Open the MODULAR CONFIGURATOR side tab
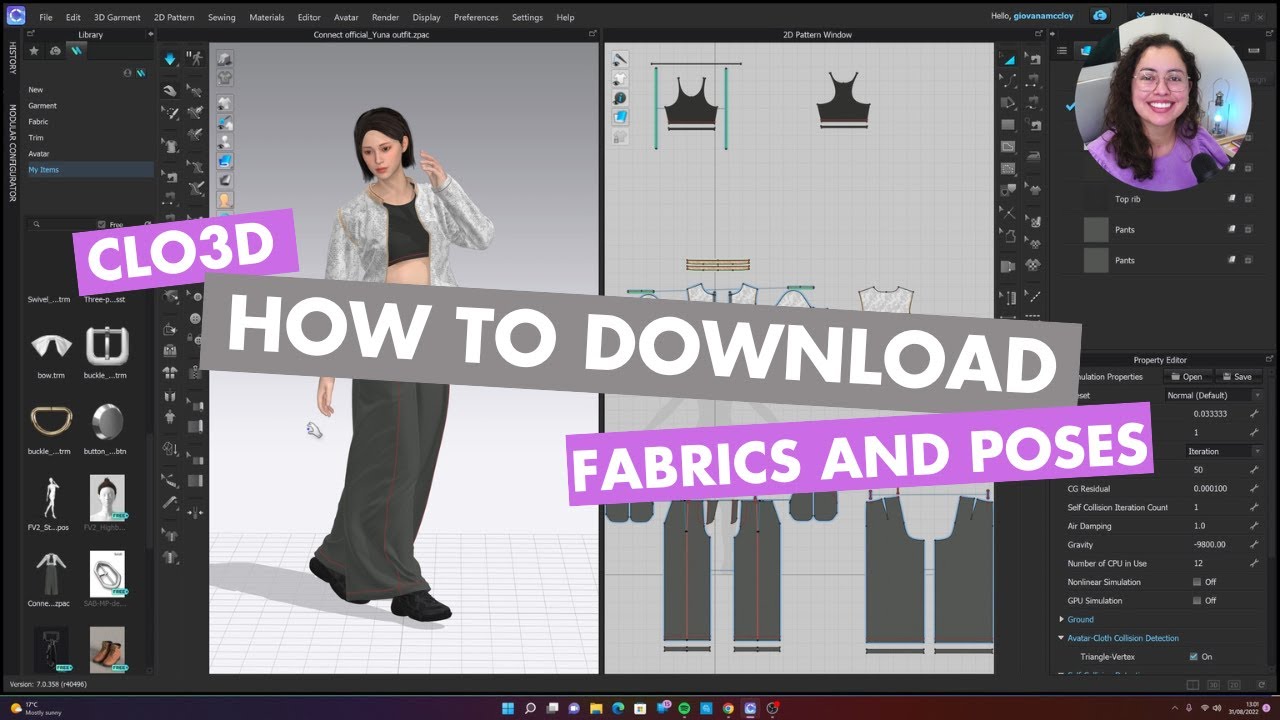Image resolution: width=1280 pixels, height=720 pixels. click(13, 153)
